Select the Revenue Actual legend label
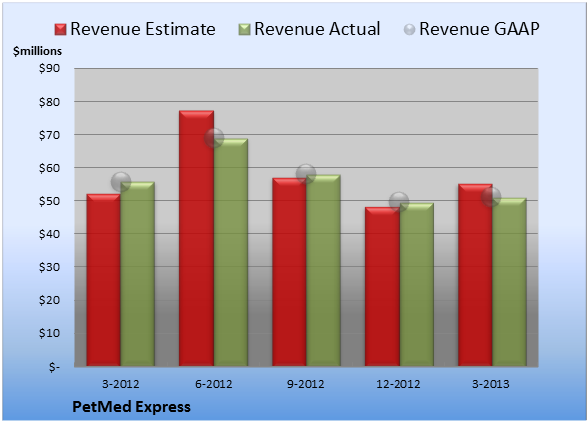Screen dimensions: 588x422 (x=317, y=29)
